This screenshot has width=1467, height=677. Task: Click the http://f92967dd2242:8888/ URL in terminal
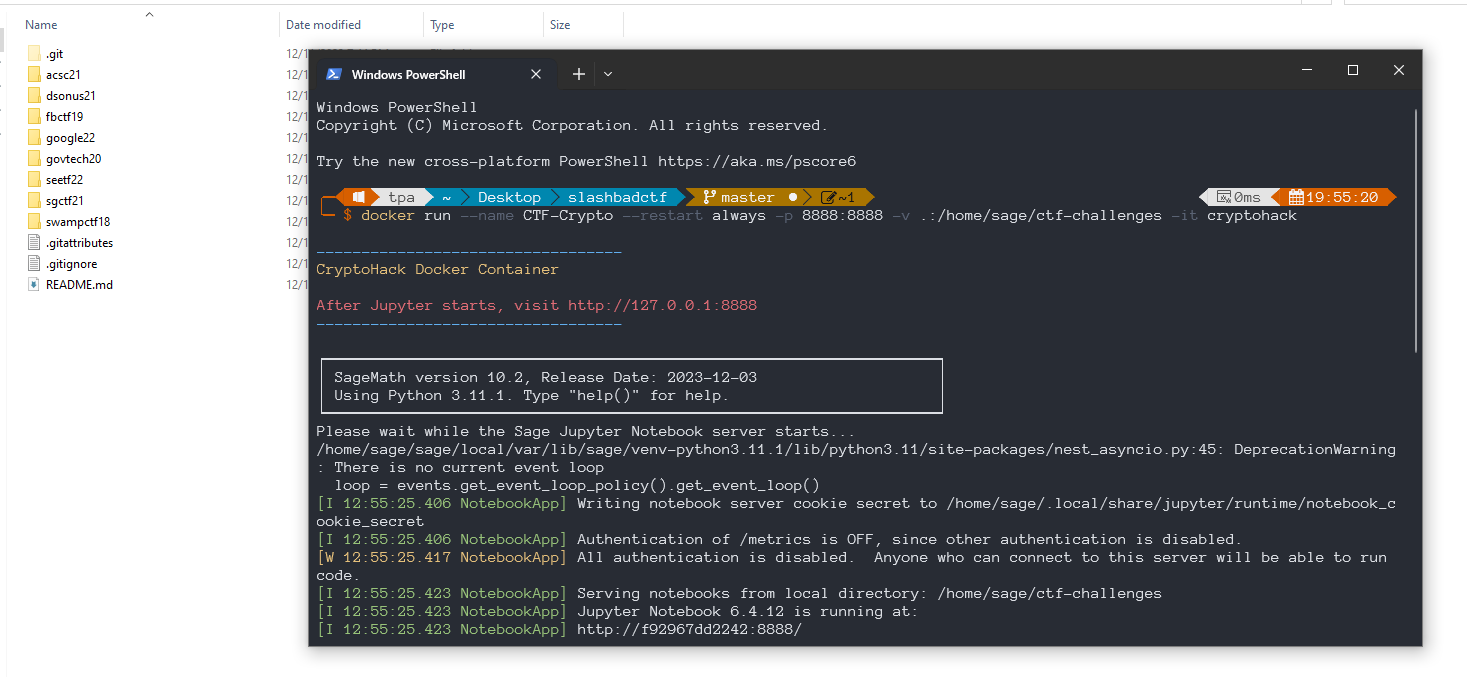(x=689, y=630)
